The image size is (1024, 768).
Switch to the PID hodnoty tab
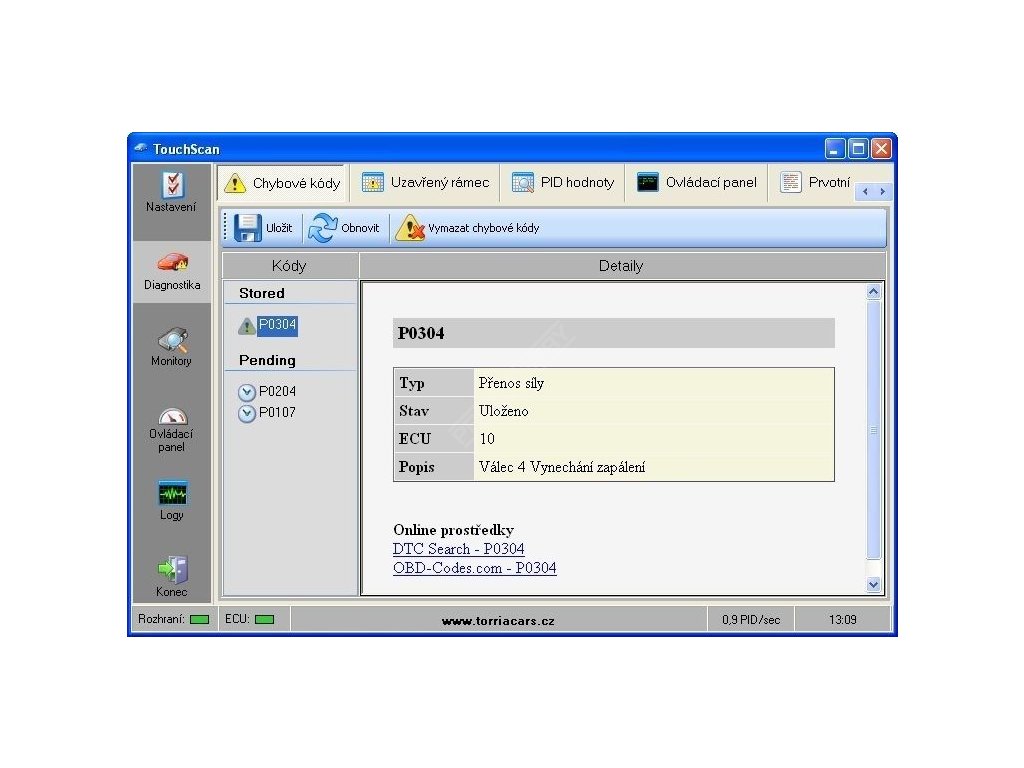point(563,183)
